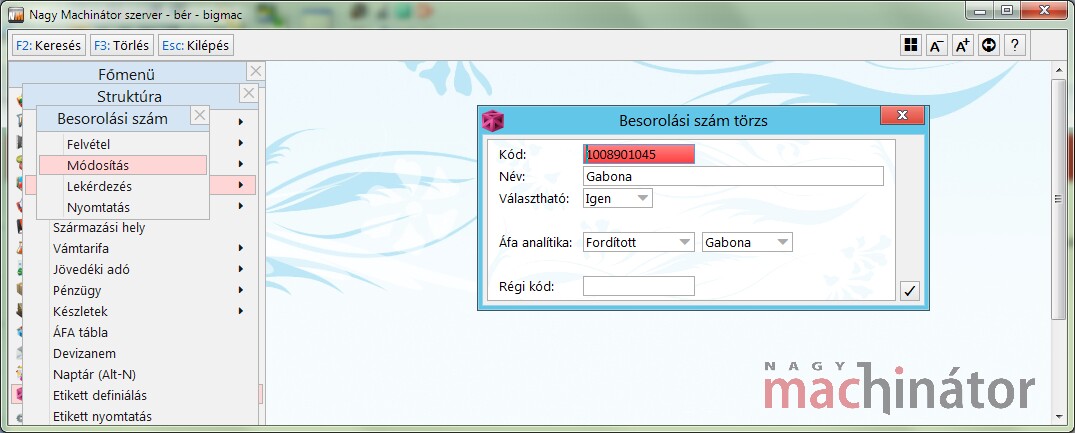Click the Esc: Kilépés exit button
The width and height of the screenshot is (1075, 433).
[195, 46]
